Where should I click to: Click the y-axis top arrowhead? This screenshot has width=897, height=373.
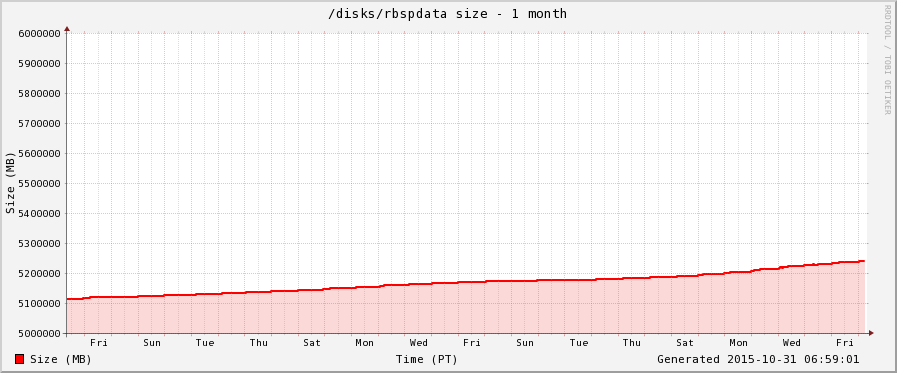(x=67, y=28)
